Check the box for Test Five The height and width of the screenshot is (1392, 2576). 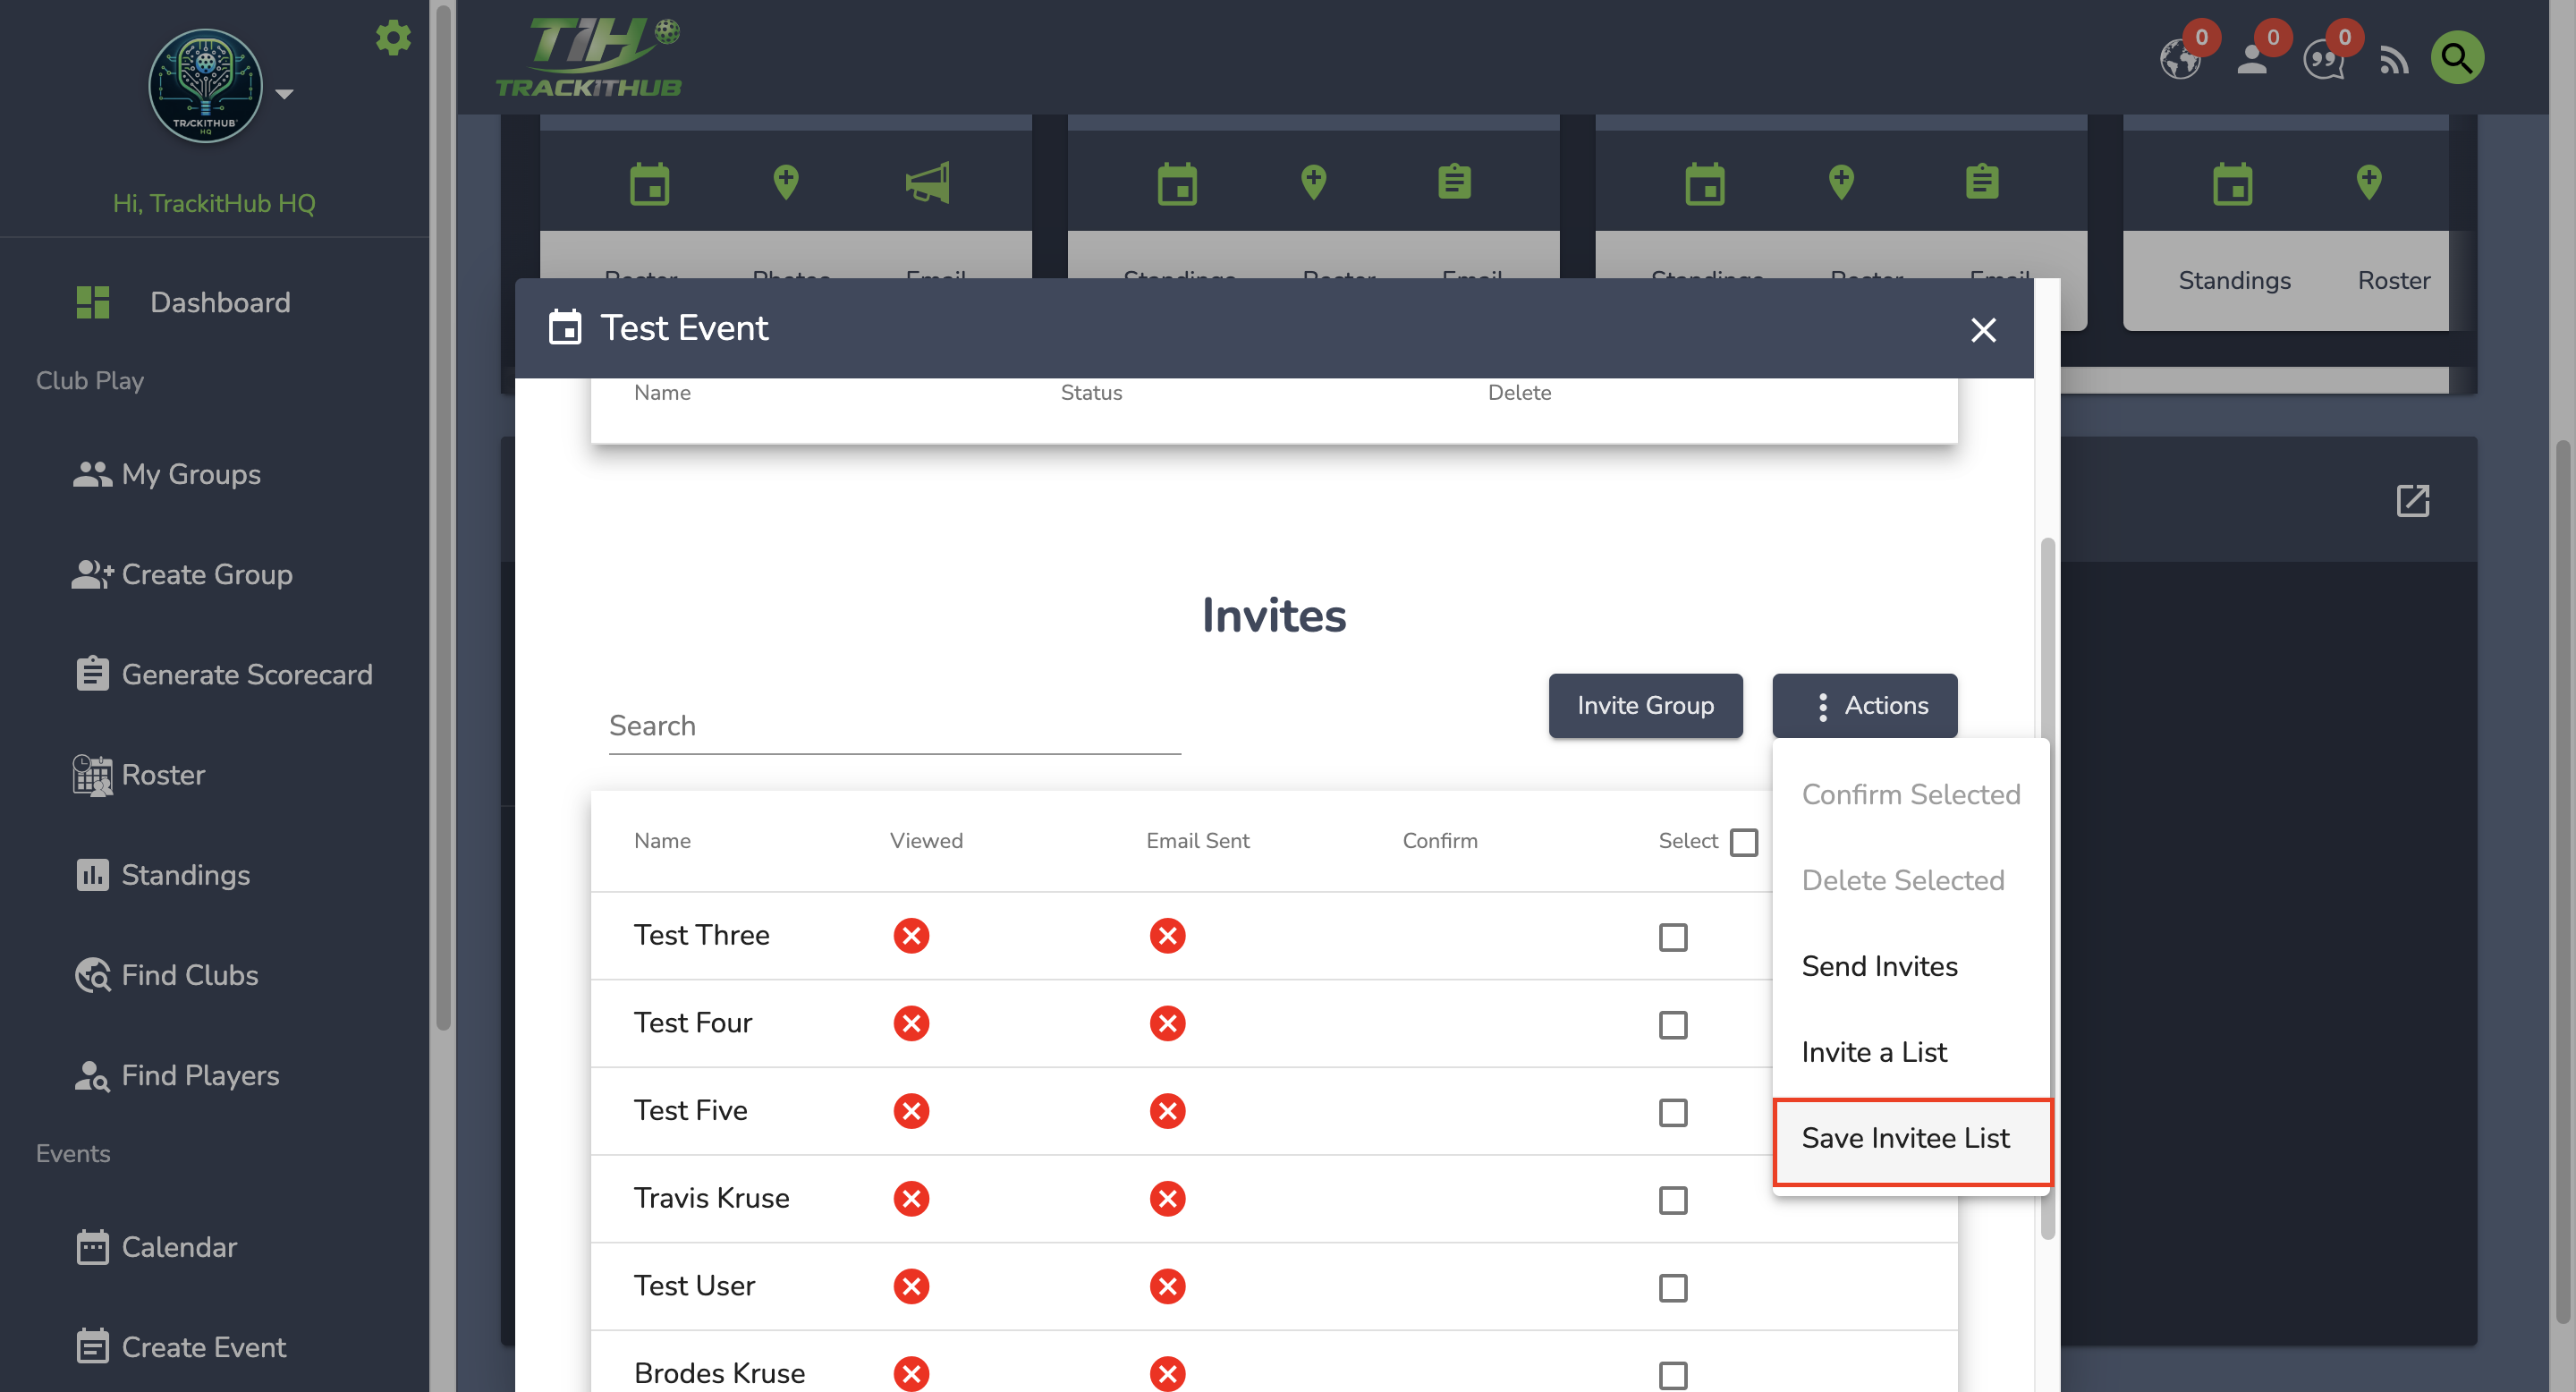click(x=1673, y=1112)
